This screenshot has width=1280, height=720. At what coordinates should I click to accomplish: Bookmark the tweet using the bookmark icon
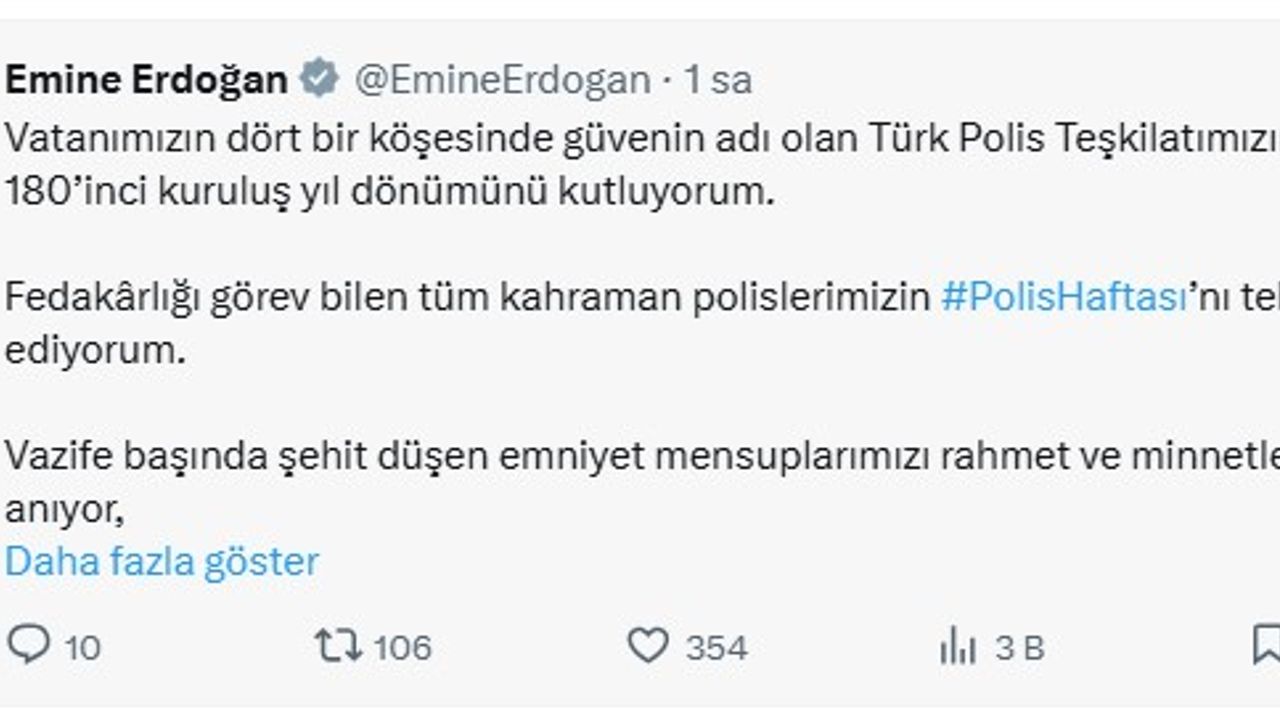[1266, 645]
